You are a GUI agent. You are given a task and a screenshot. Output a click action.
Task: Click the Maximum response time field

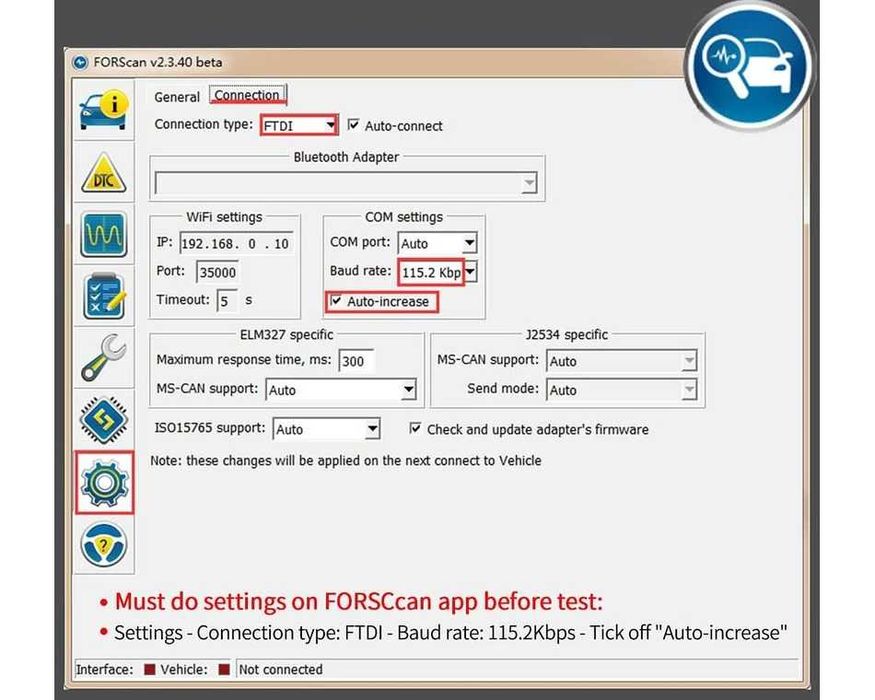tap(356, 361)
